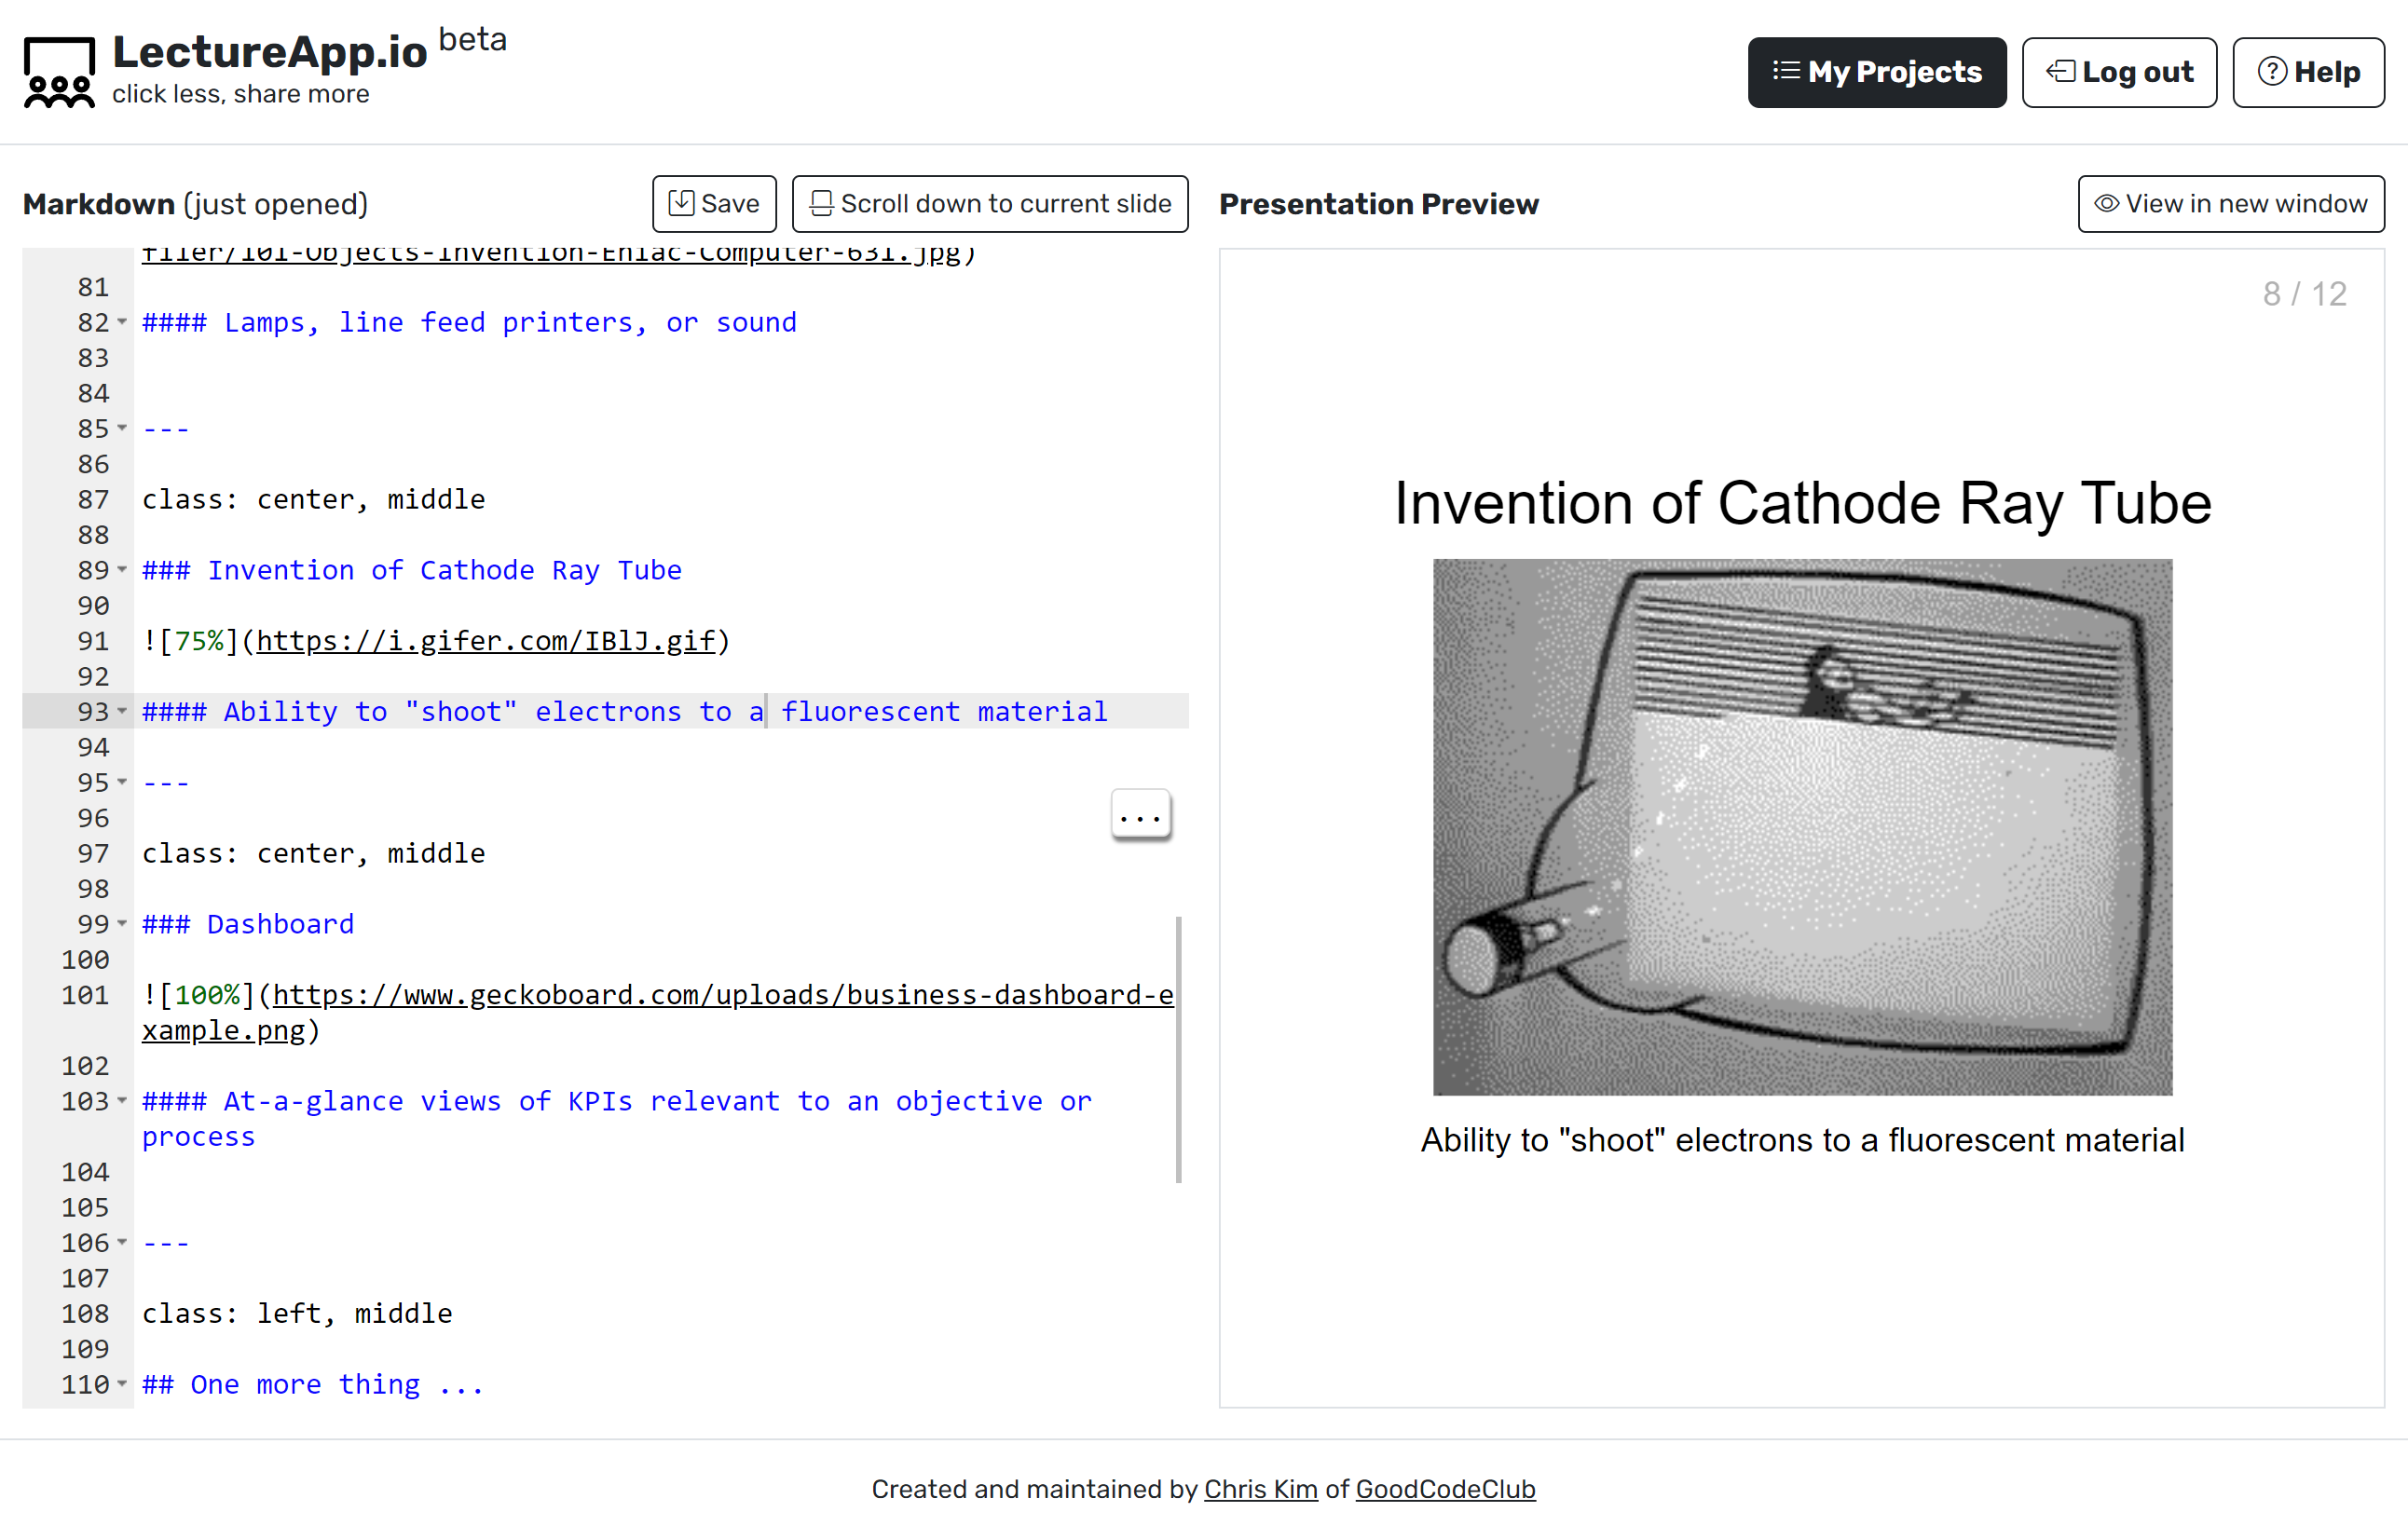Click line '#### Lamps, line feed printers, or sound'
2408x1539 pixels.
pos(469,322)
